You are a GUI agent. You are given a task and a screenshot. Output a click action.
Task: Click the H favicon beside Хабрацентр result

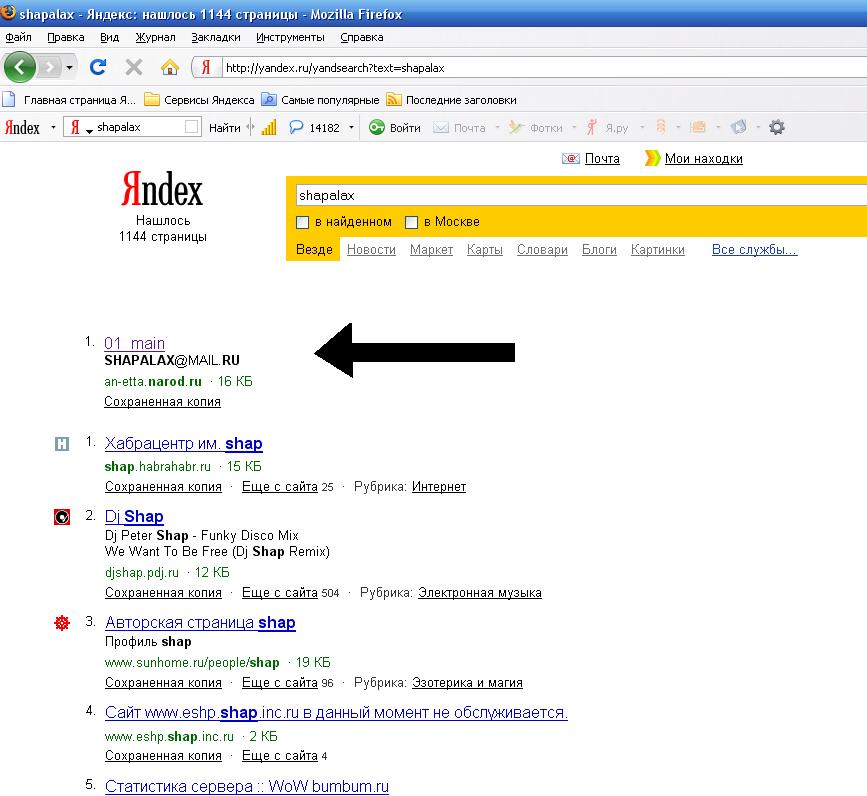click(62, 443)
